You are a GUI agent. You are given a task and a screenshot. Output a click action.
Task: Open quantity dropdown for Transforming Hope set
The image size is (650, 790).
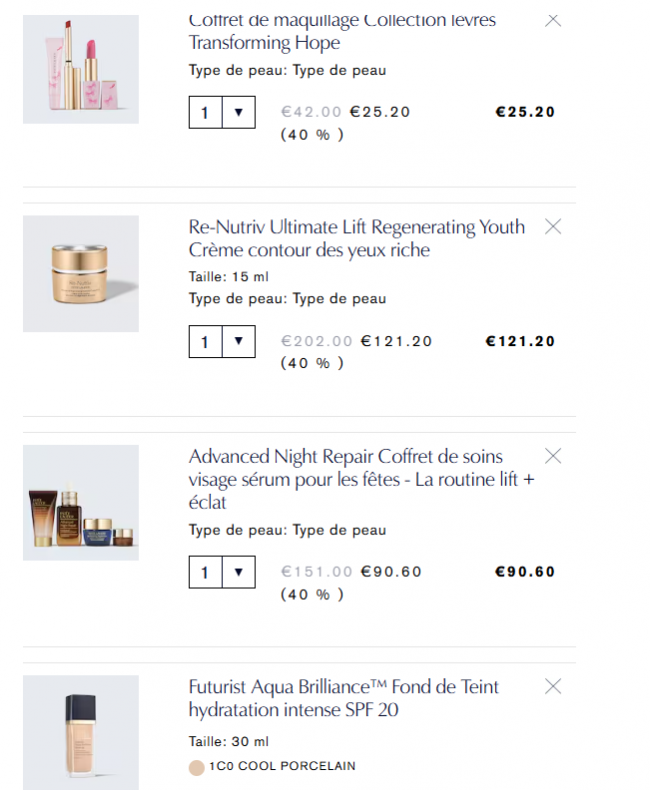[238, 112]
